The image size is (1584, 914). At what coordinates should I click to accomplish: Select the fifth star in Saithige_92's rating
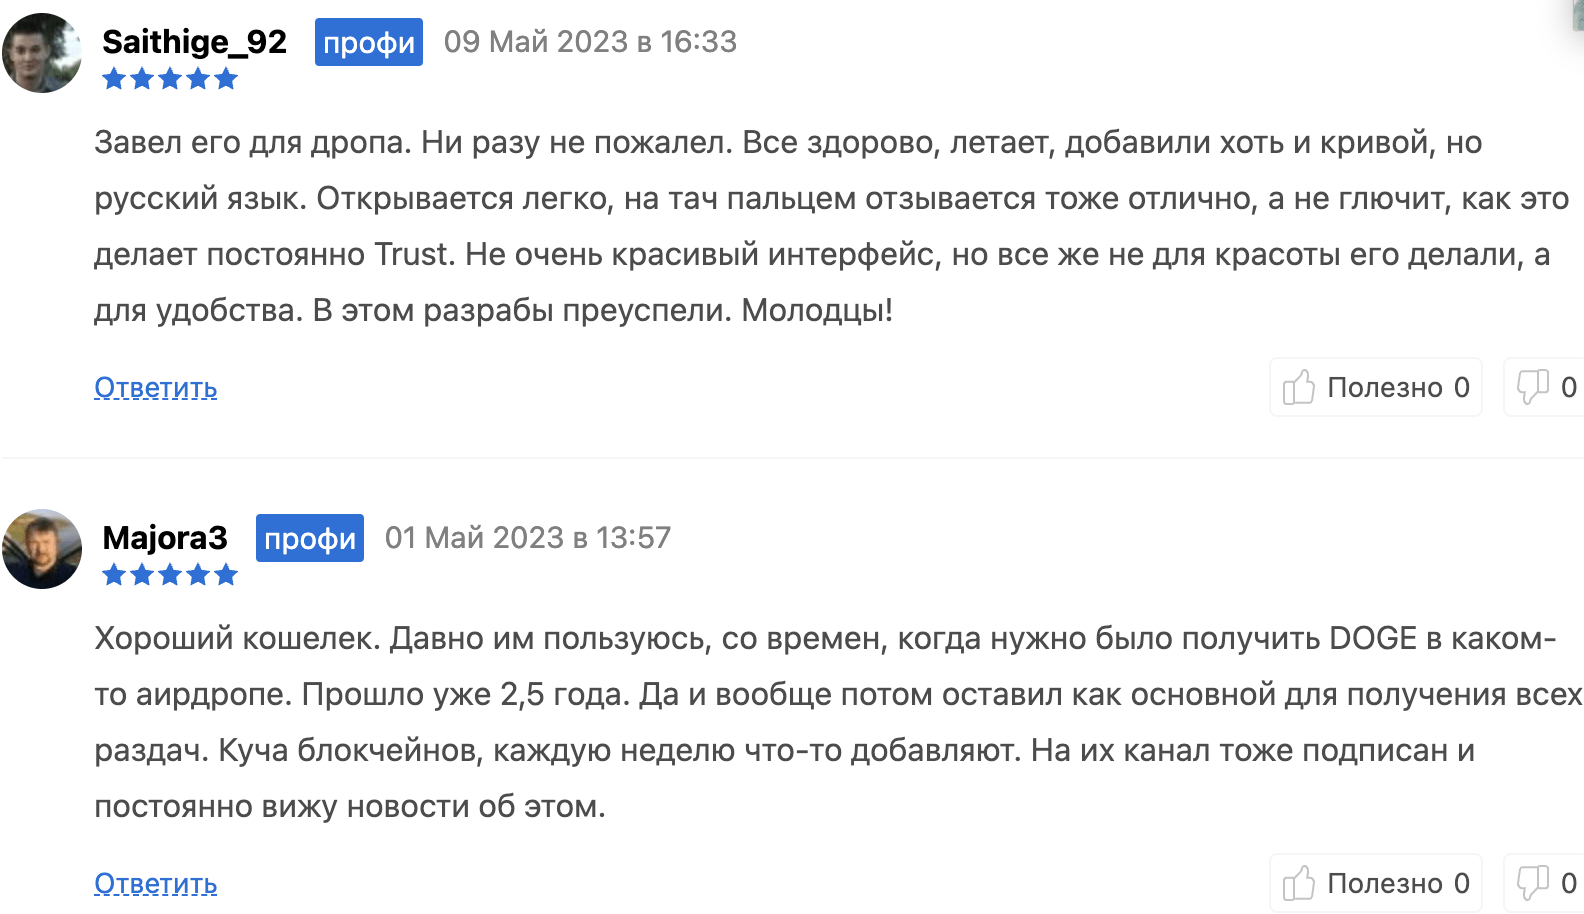coord(228,78)
